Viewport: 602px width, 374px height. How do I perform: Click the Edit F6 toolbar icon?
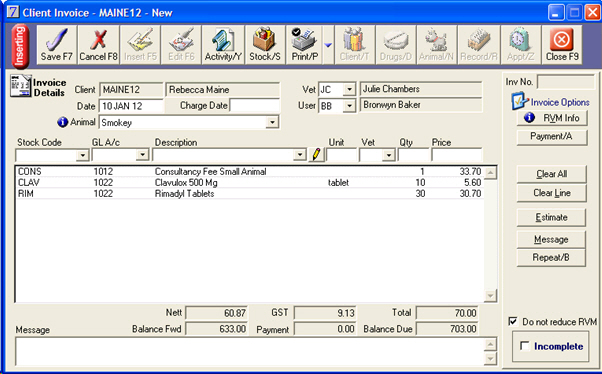click(181, 45)
